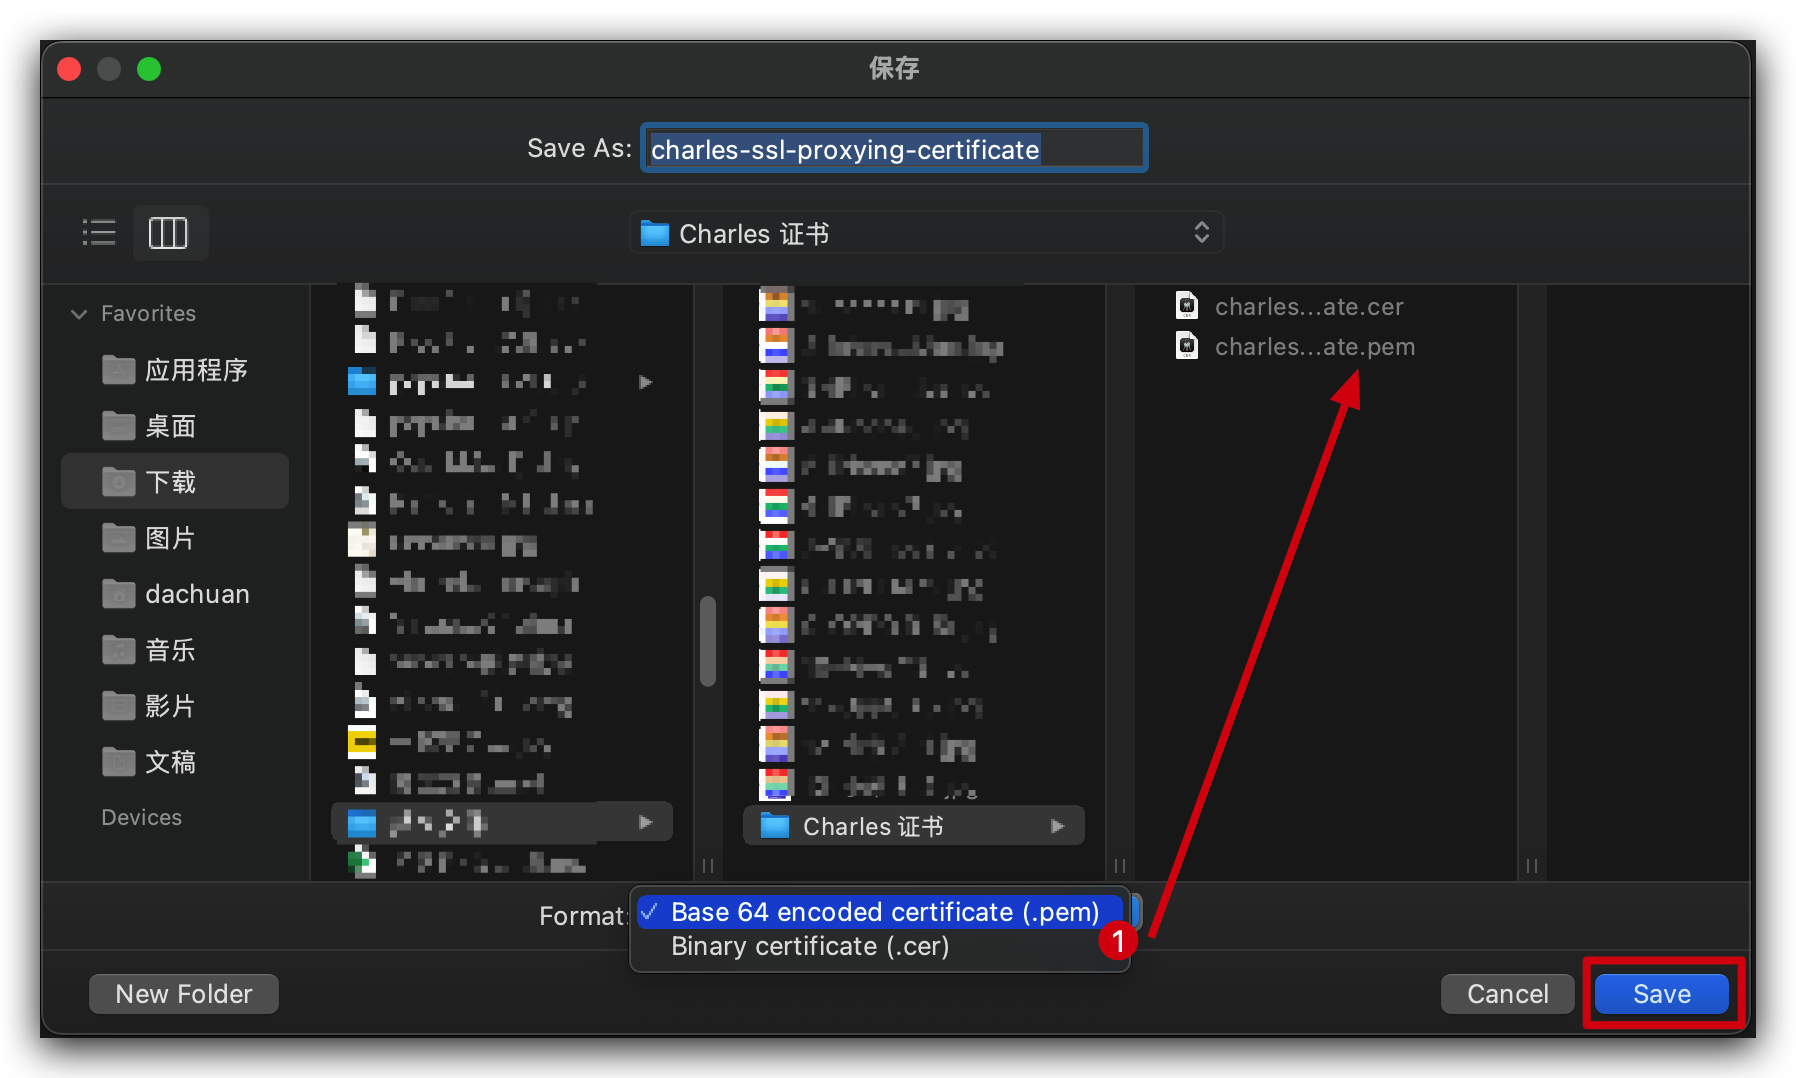Screen dimensions: 1796x1078
Task: Select 下载 in the sidebar
Action: tap(175, 482)
